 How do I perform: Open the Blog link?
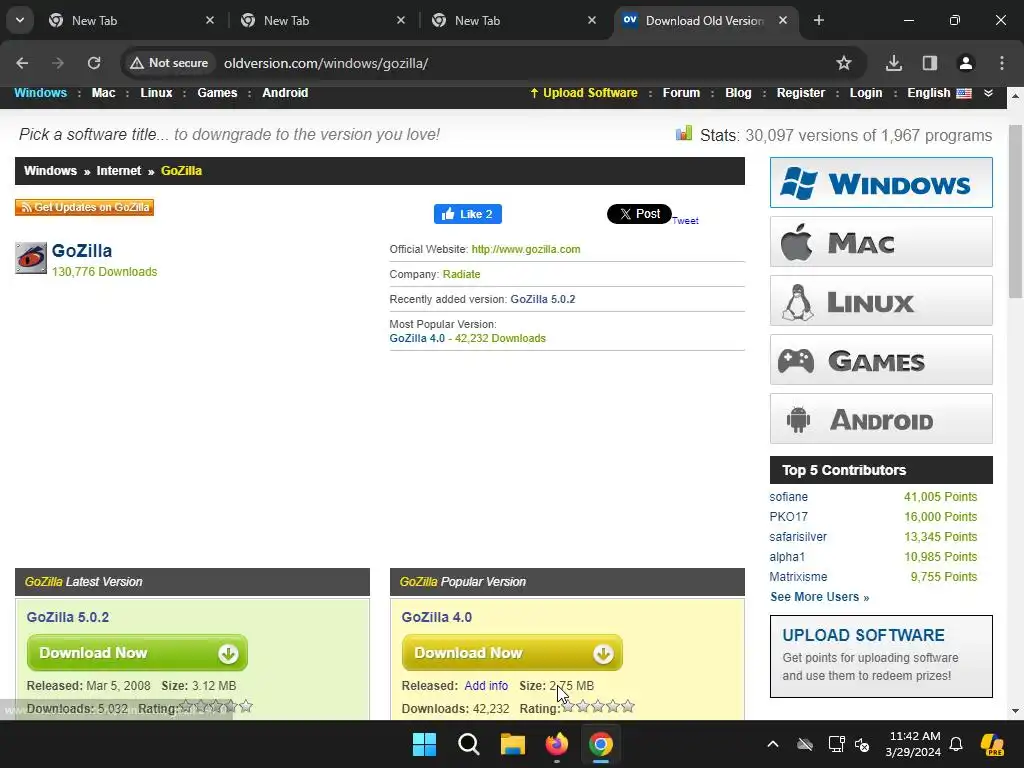coord(738,93)
